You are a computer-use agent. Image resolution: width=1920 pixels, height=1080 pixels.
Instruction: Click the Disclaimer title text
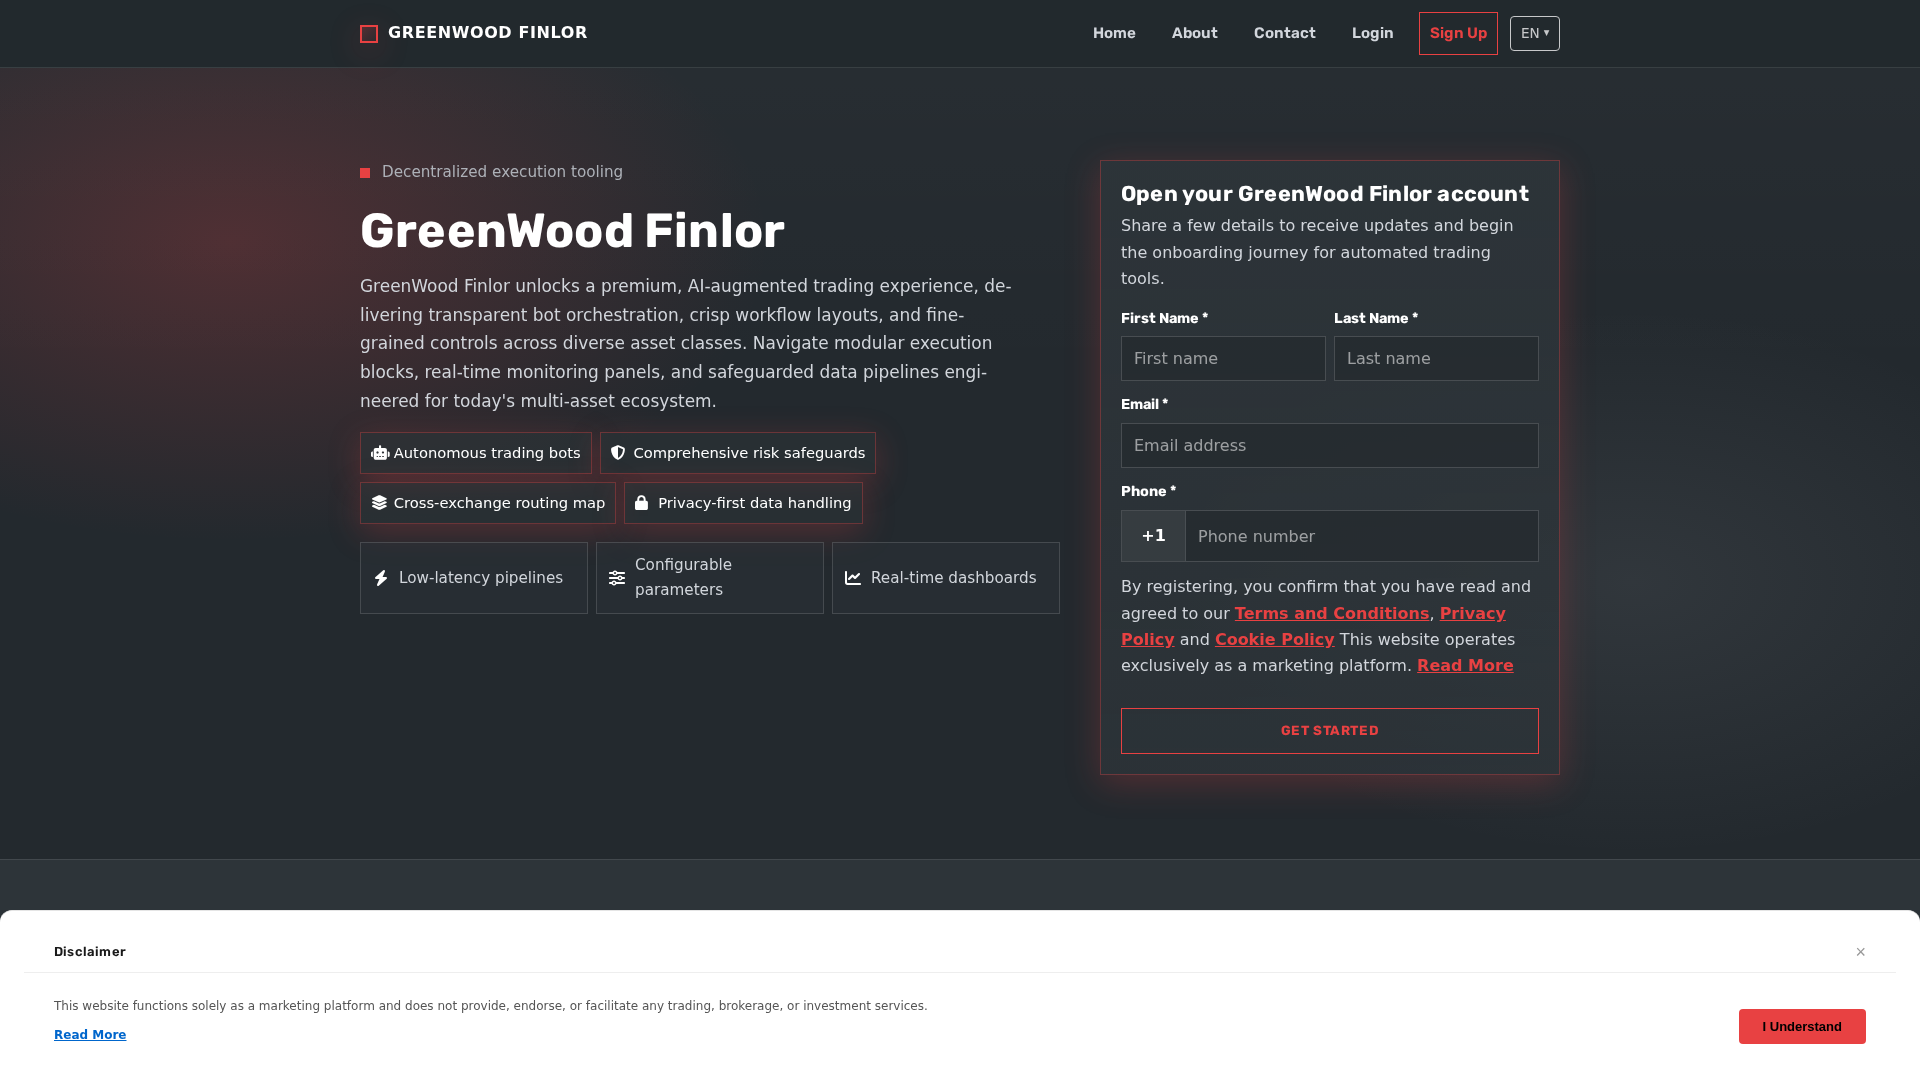[90, 952]
